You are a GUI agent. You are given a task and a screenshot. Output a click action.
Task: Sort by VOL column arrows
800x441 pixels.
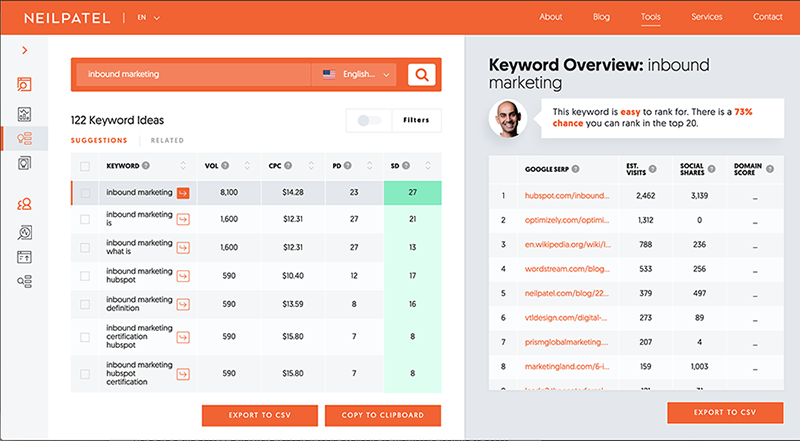point(247,165)
